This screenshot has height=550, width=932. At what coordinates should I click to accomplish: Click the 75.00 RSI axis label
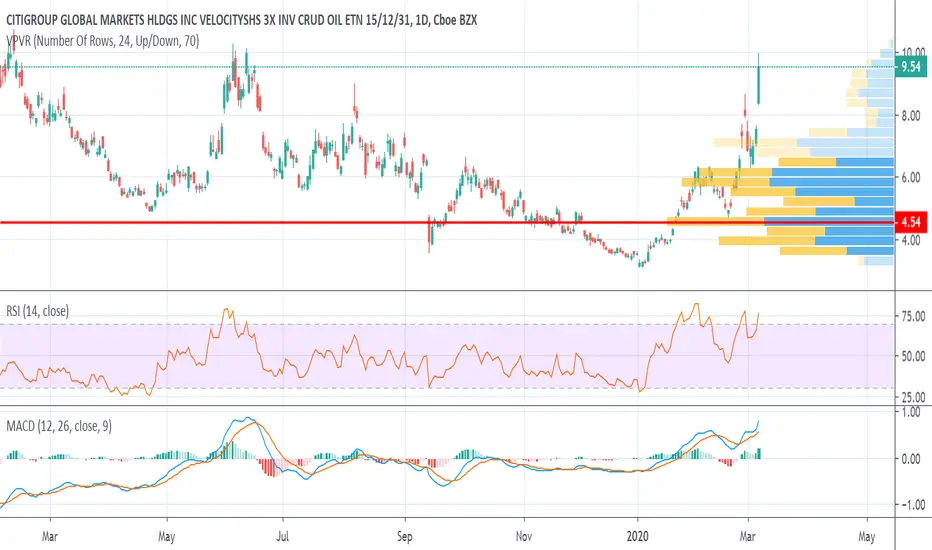[914, 317]
